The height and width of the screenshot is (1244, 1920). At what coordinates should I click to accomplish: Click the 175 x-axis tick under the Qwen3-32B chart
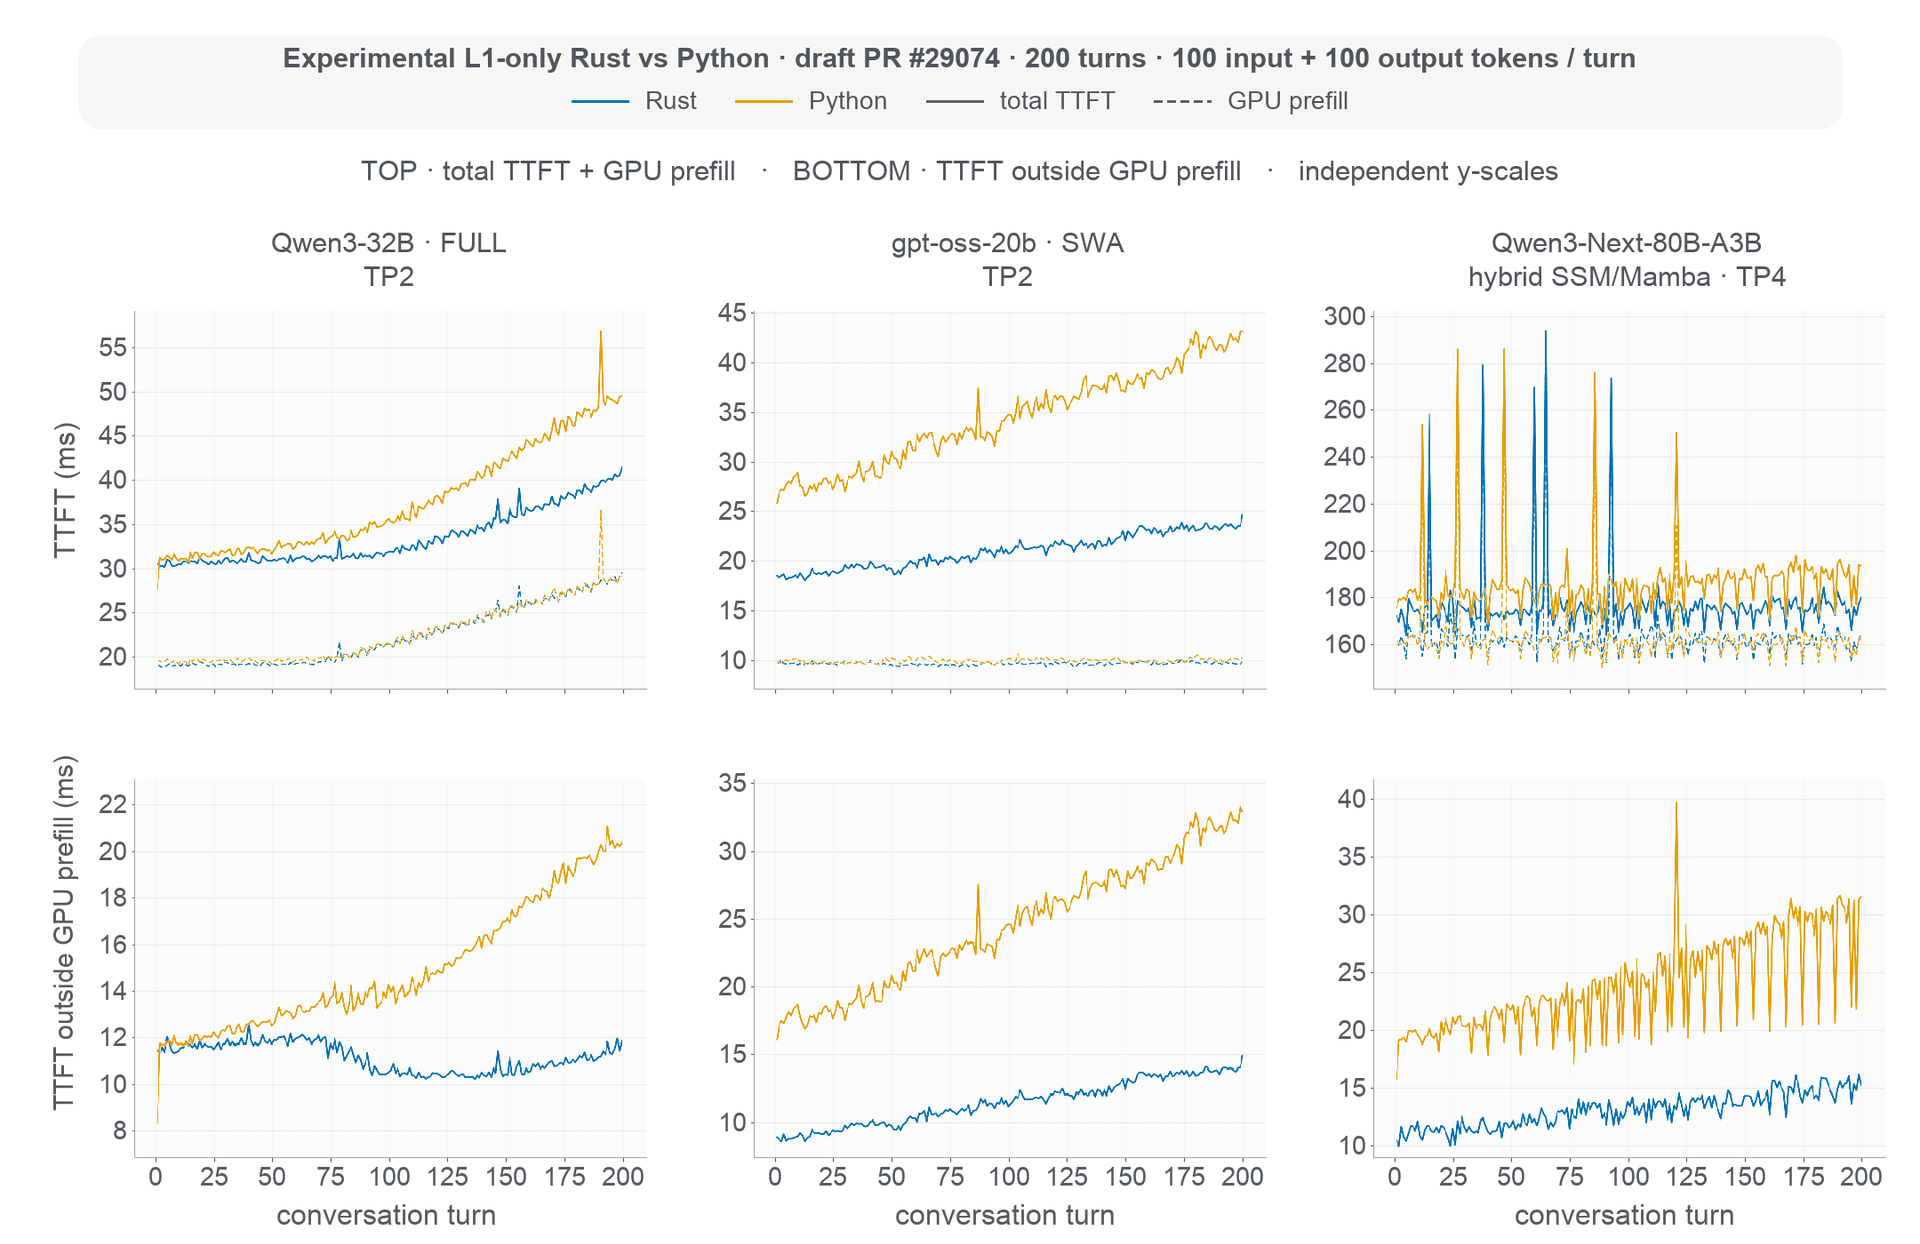(x=565, y=1177)
